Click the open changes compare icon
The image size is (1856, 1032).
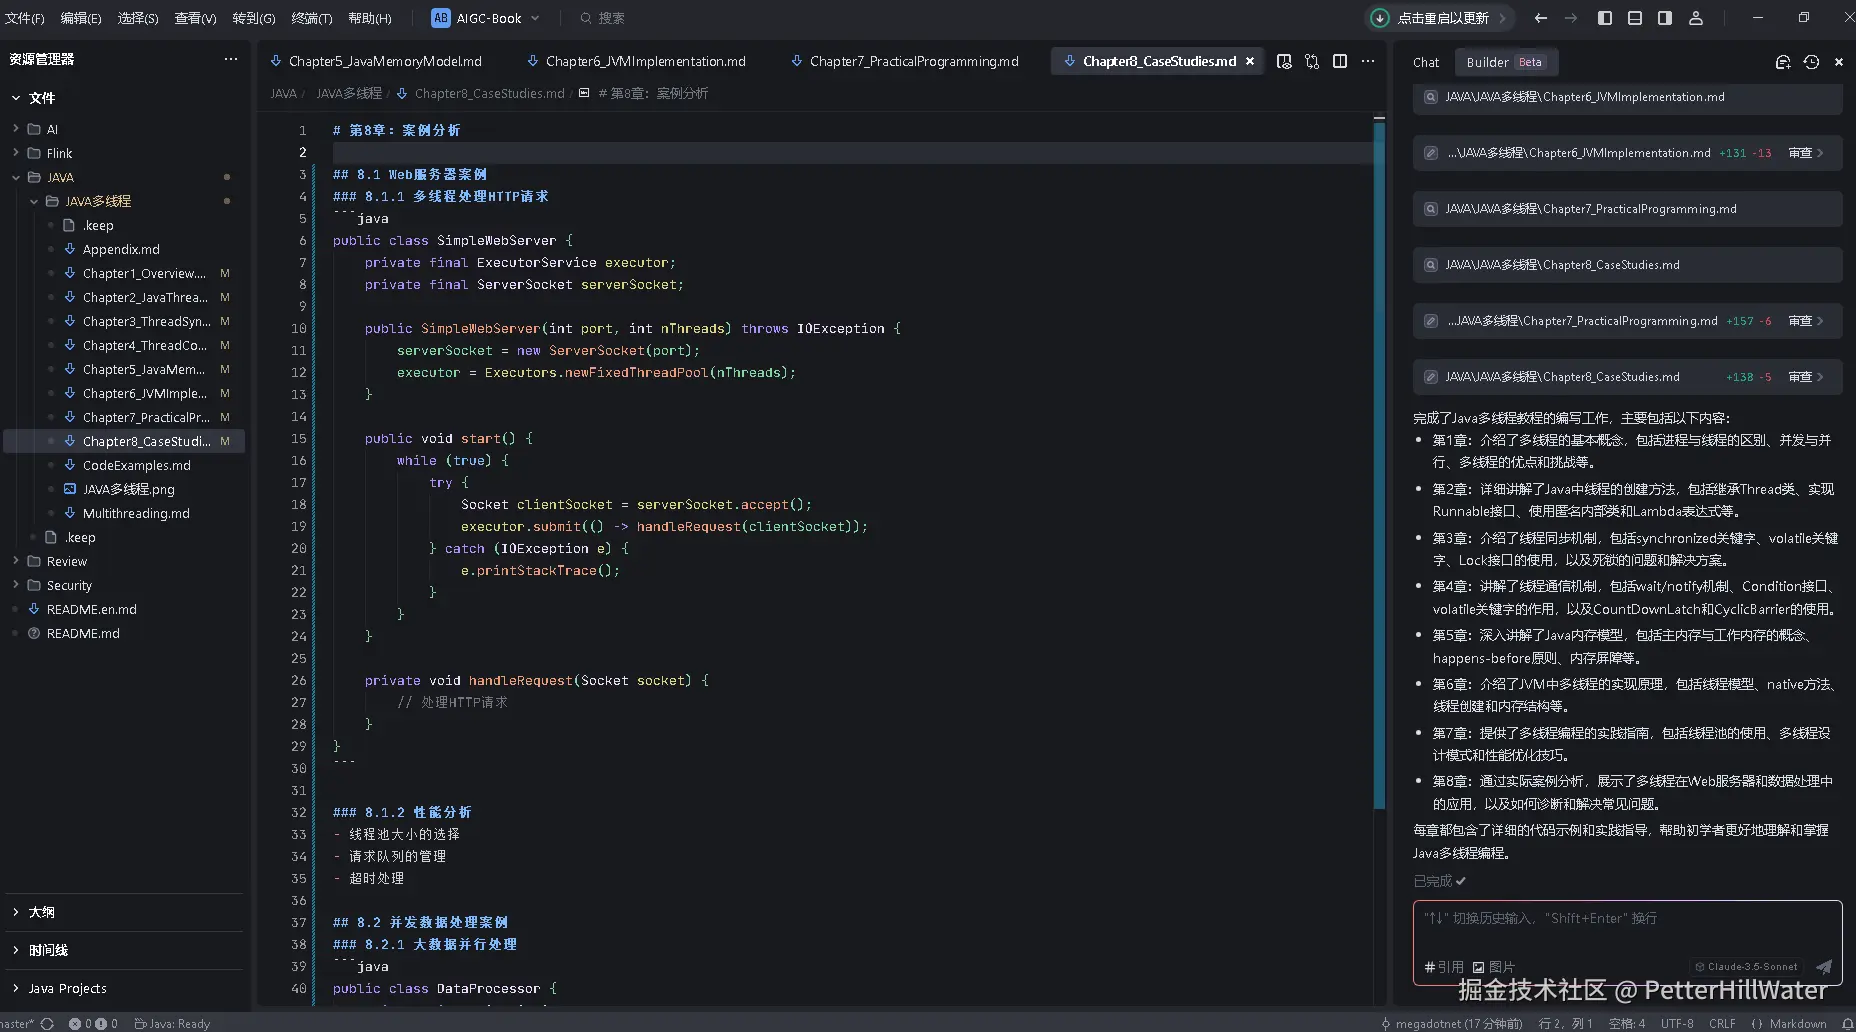tap(1312, 61)
